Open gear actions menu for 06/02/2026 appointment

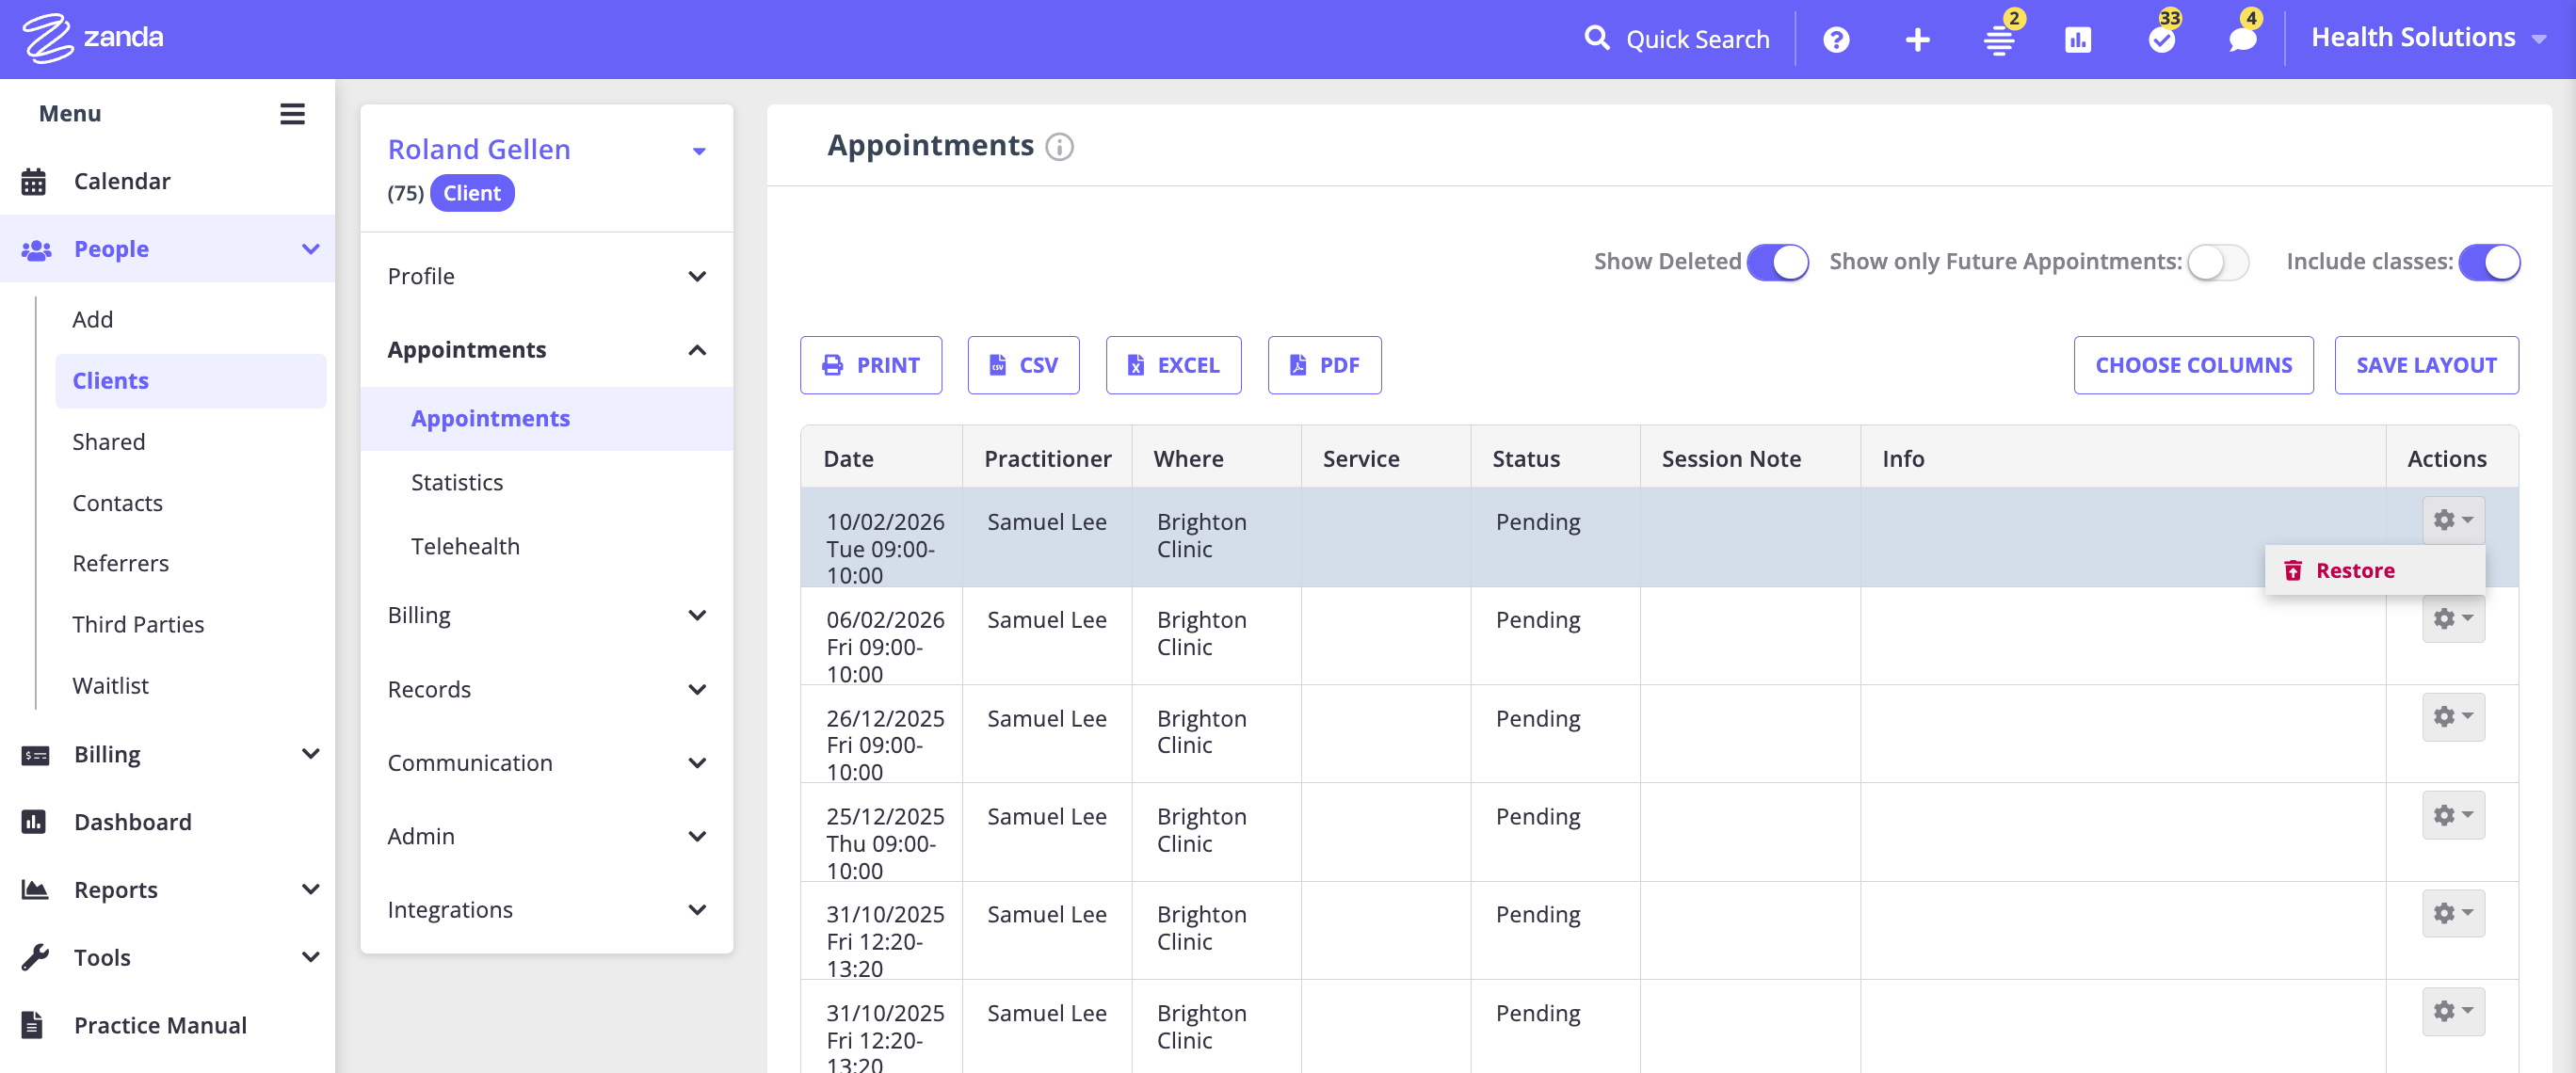pyautogui.click(x=2452, y=618)
